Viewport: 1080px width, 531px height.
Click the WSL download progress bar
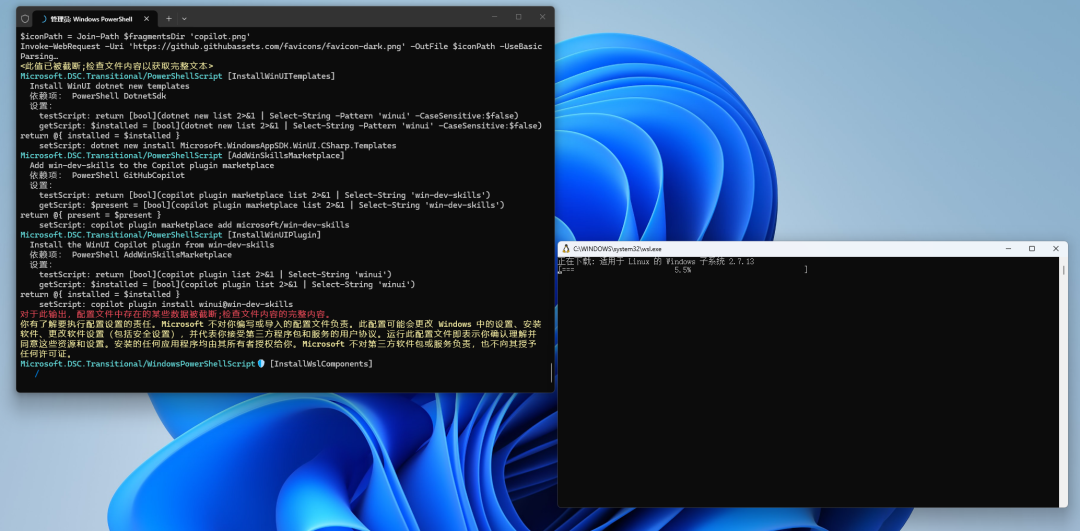pyautogui.click(x=683, y=271)
